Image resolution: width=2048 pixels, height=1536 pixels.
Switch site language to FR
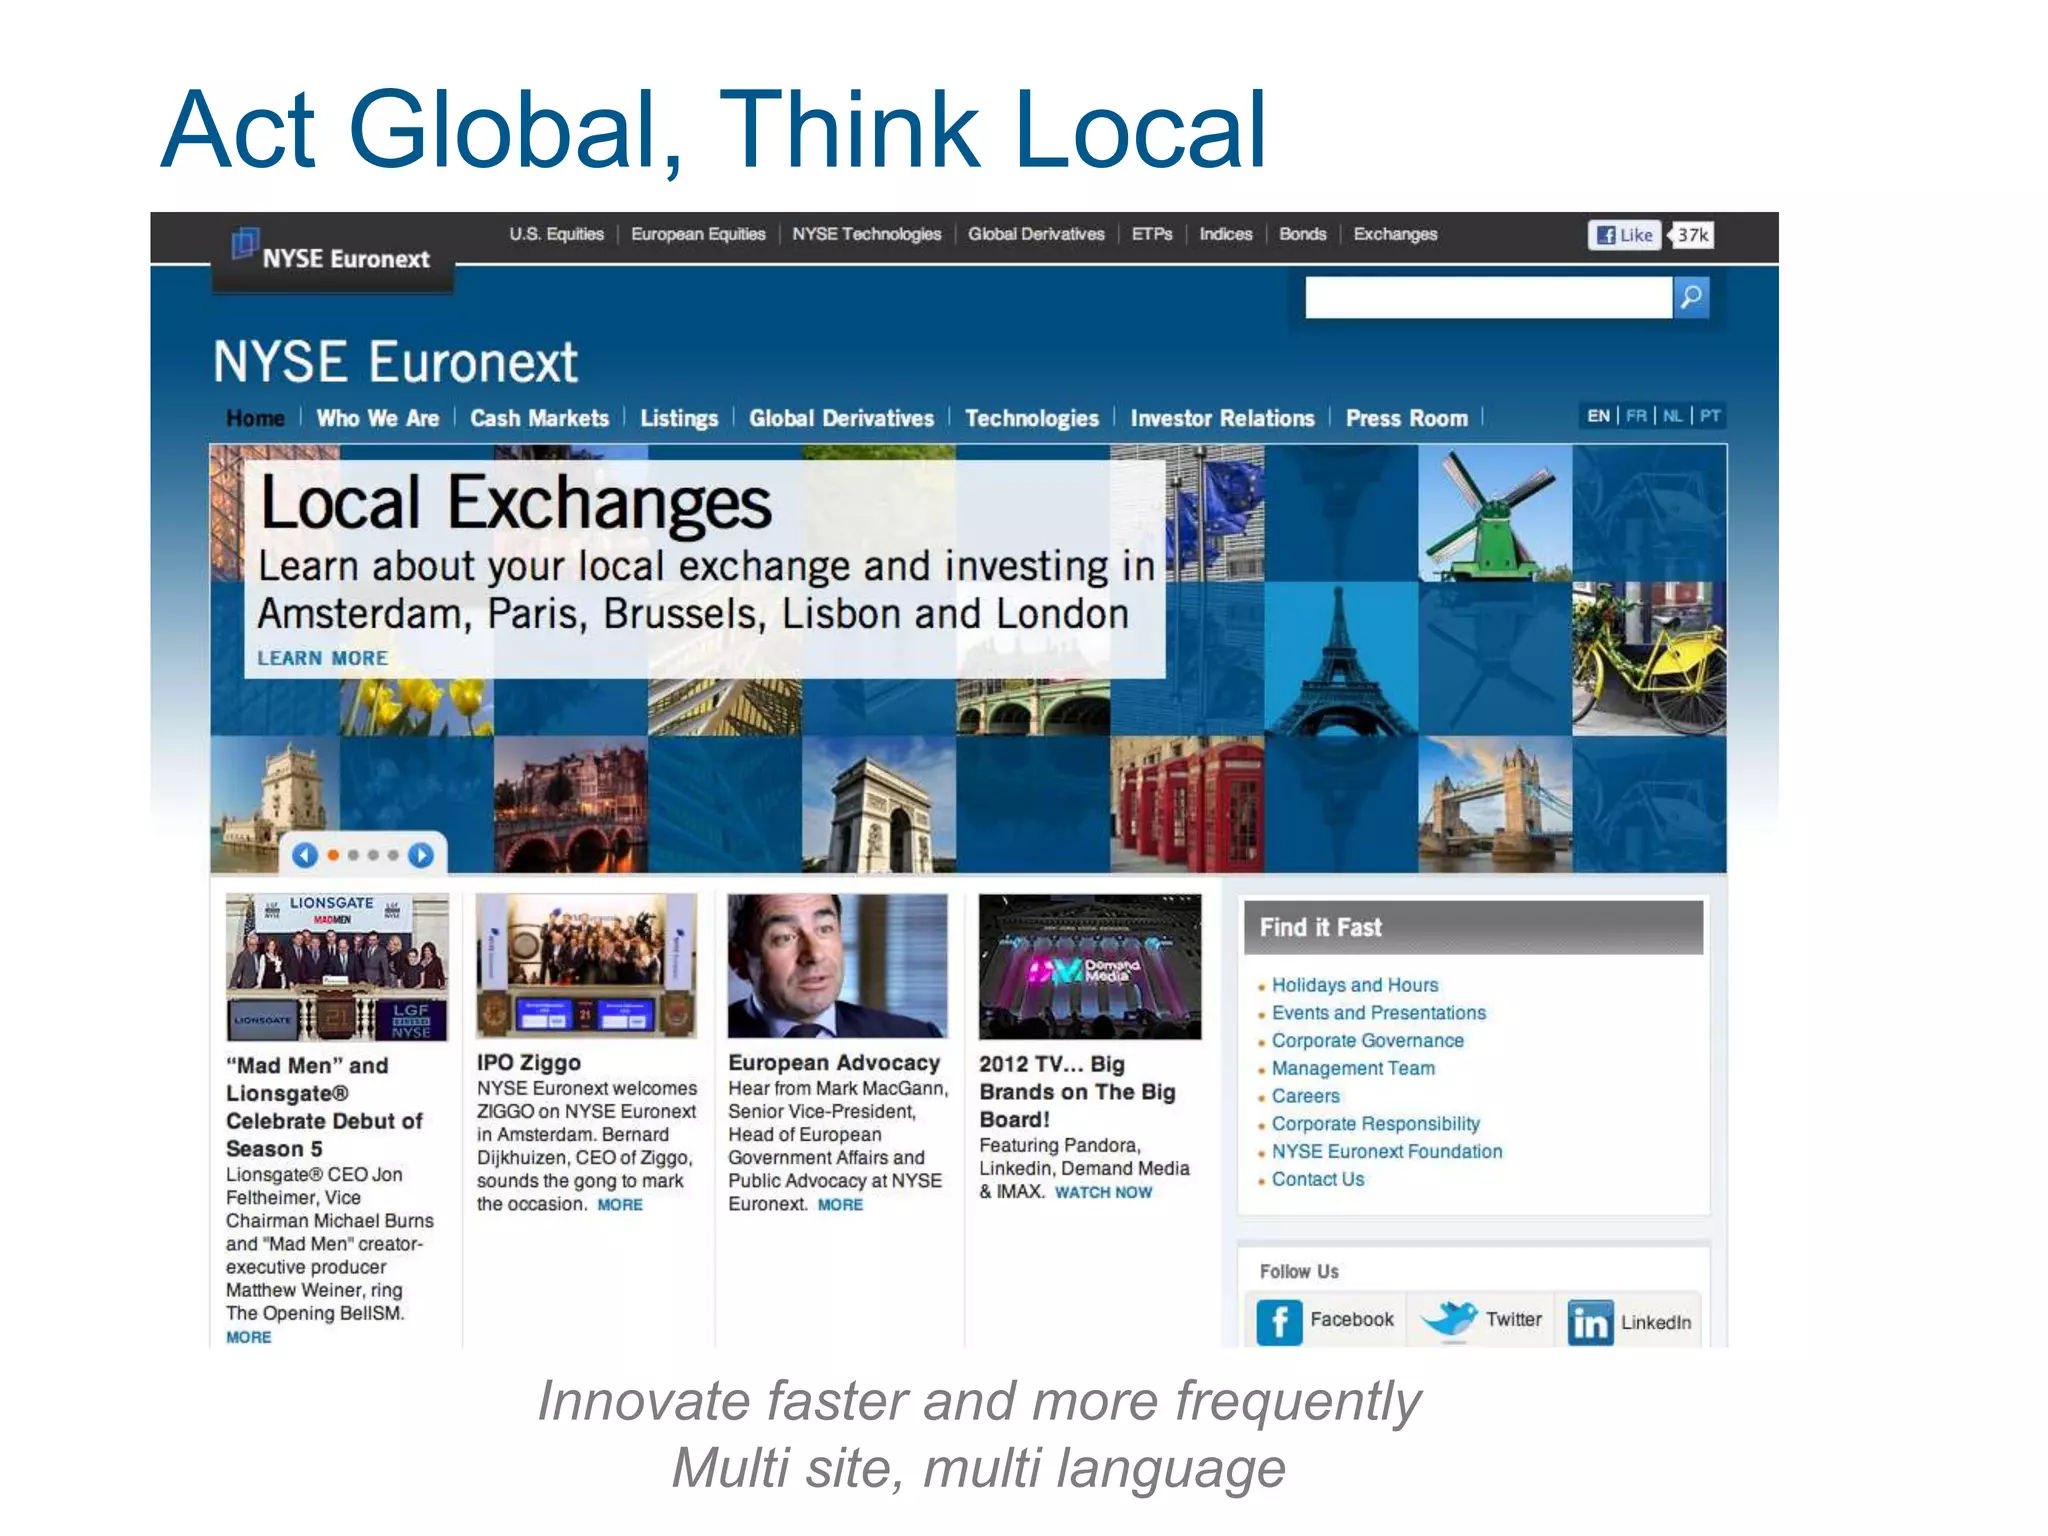click(1636, 416)
